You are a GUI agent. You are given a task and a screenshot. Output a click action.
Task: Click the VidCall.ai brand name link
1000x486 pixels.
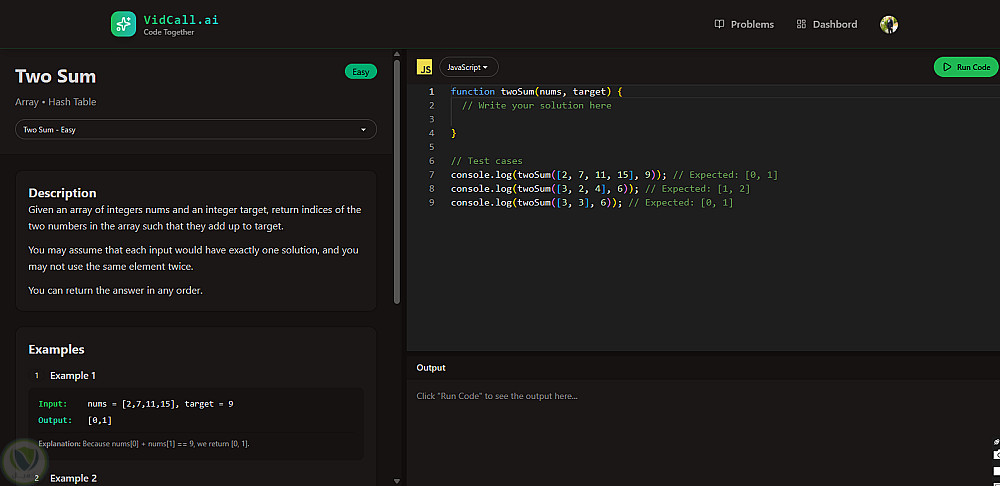pos(181,20)
